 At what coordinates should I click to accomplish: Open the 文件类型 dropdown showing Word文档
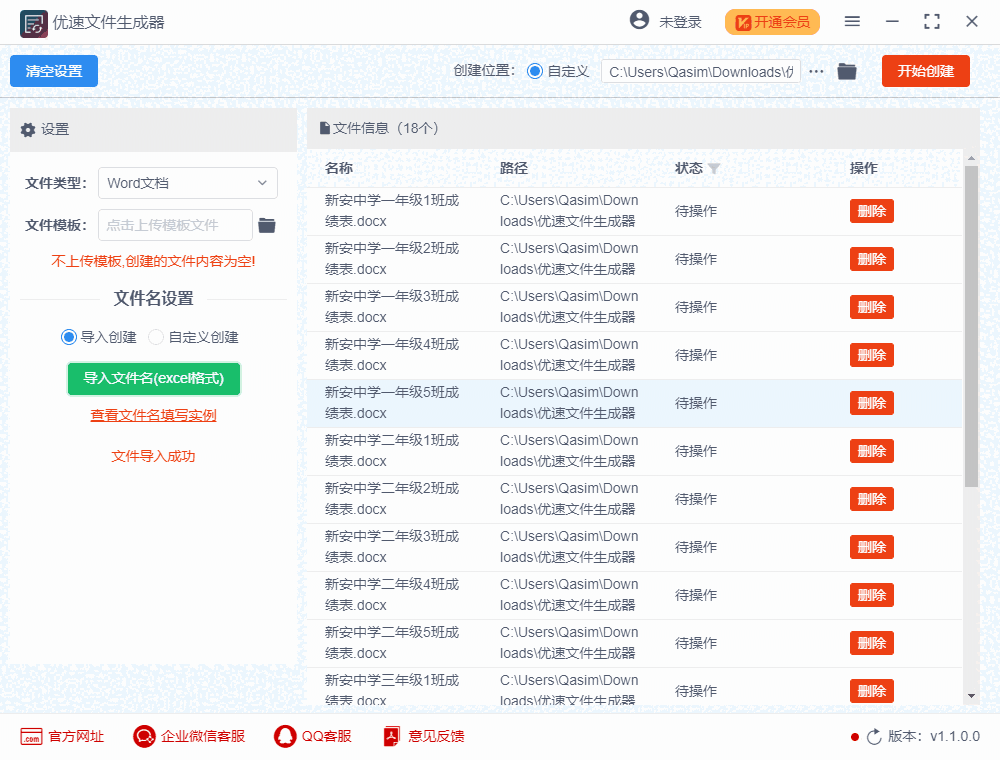[187, 183]
